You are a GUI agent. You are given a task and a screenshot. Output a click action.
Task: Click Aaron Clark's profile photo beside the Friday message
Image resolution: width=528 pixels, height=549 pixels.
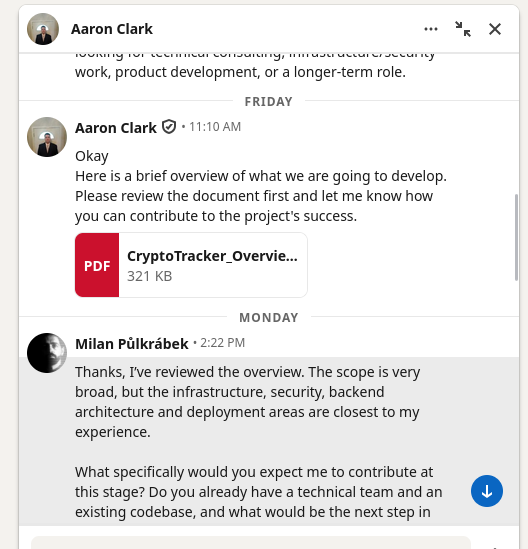[47, 137]
